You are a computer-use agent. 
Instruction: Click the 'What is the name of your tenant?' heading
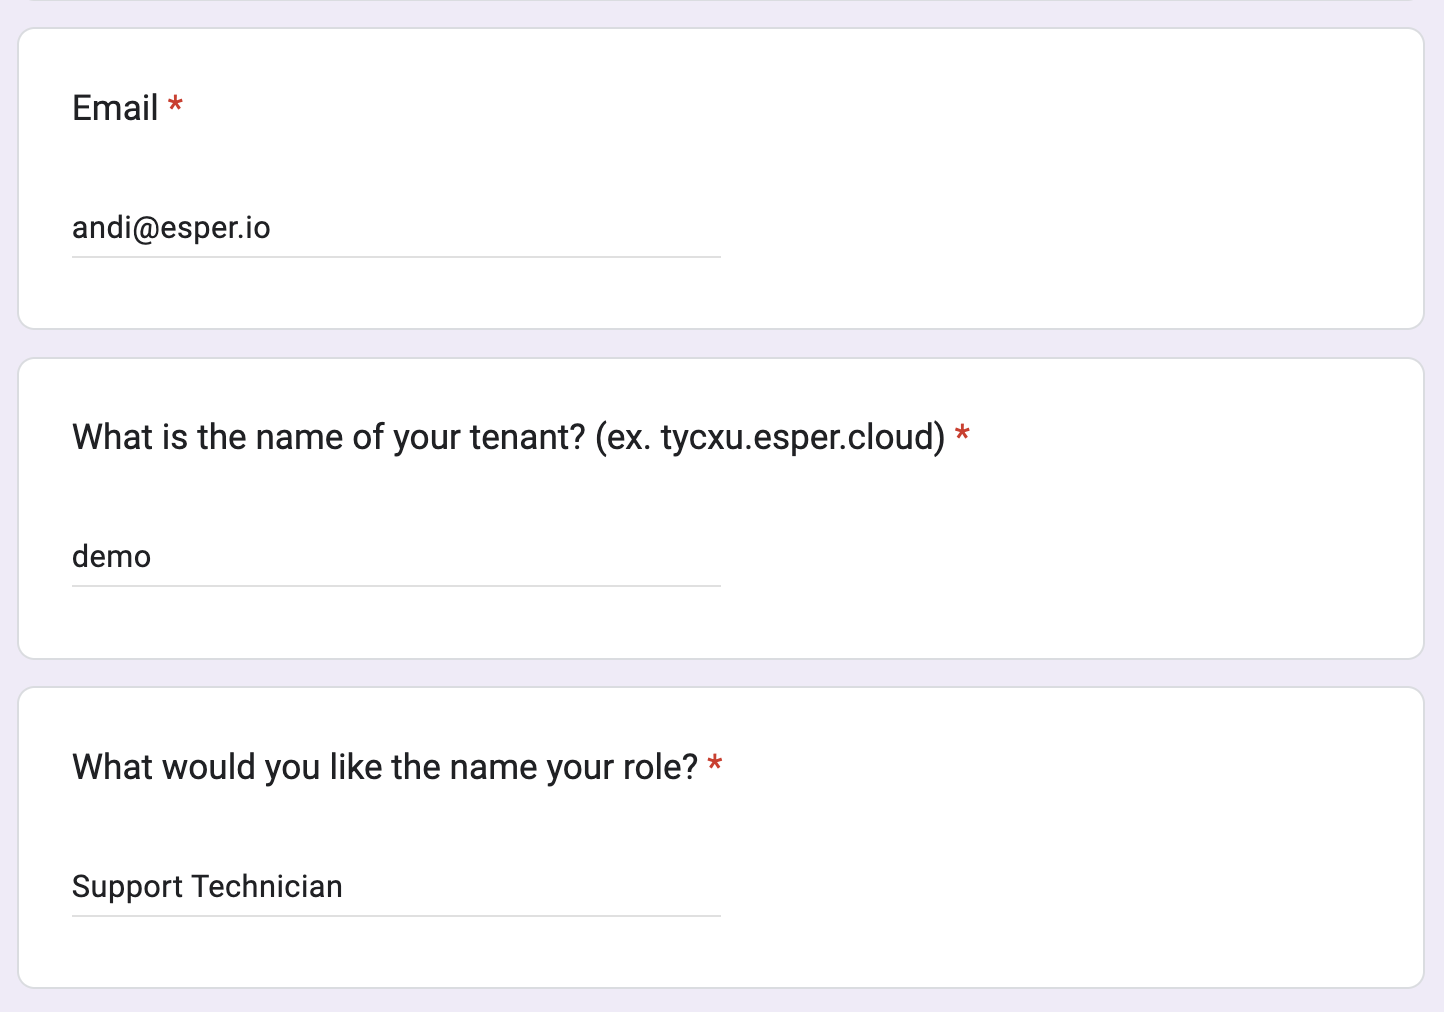pyautogui.click(x=328, y=437)
